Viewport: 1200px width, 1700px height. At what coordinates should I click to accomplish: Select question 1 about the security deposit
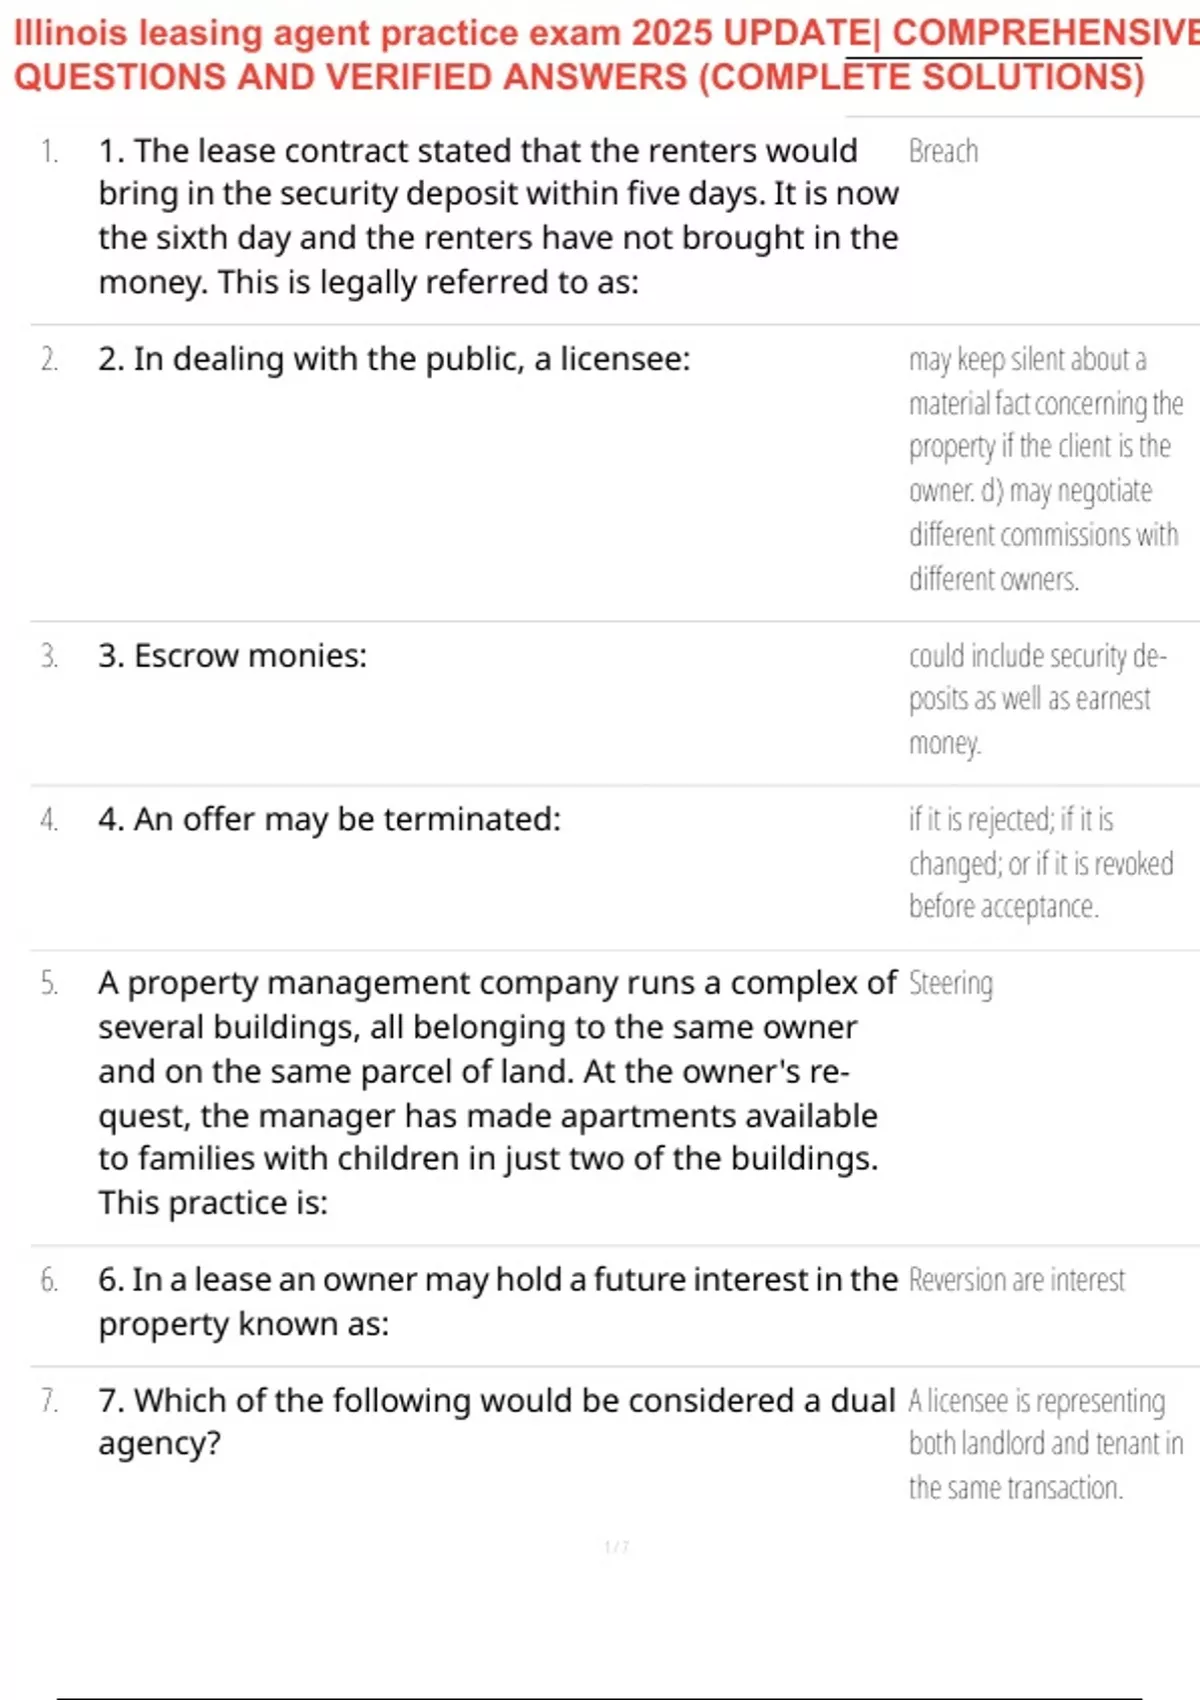pos(498,216)
